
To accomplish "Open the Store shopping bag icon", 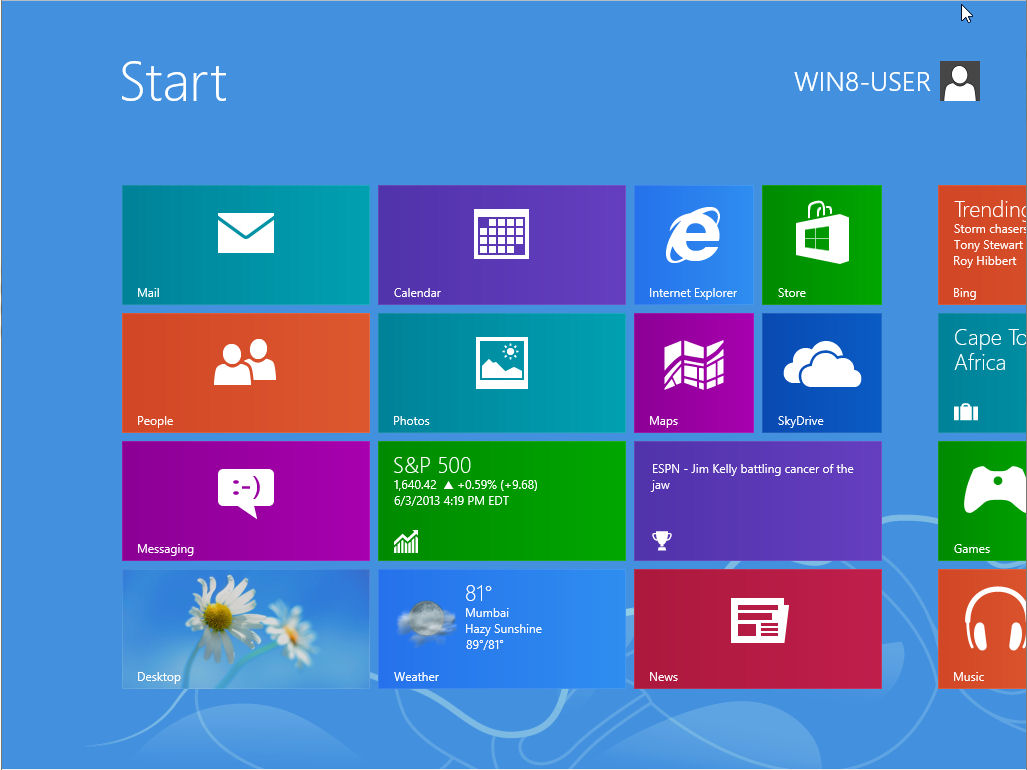I will coord(822,232).
